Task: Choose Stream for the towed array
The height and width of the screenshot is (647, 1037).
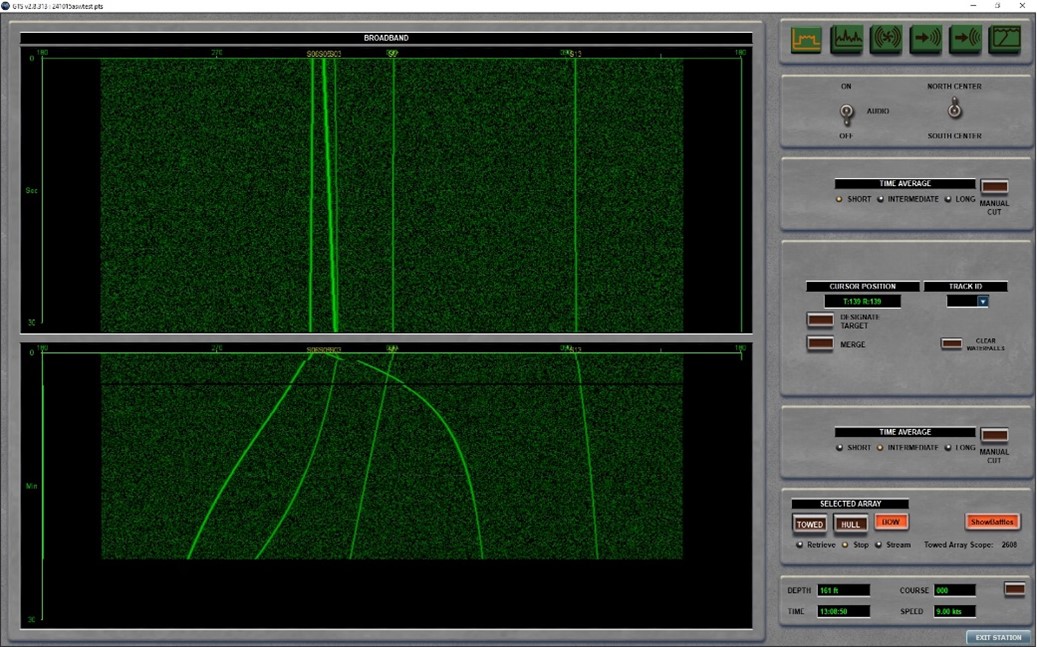Action: 878,545
